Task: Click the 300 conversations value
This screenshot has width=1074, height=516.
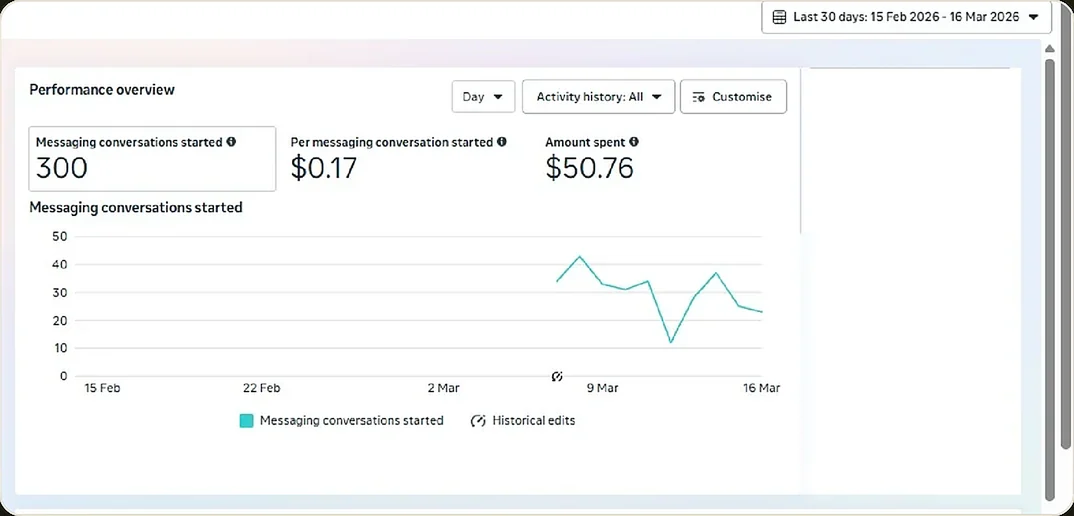Action: pyautogui.click(x=62, y=168)
